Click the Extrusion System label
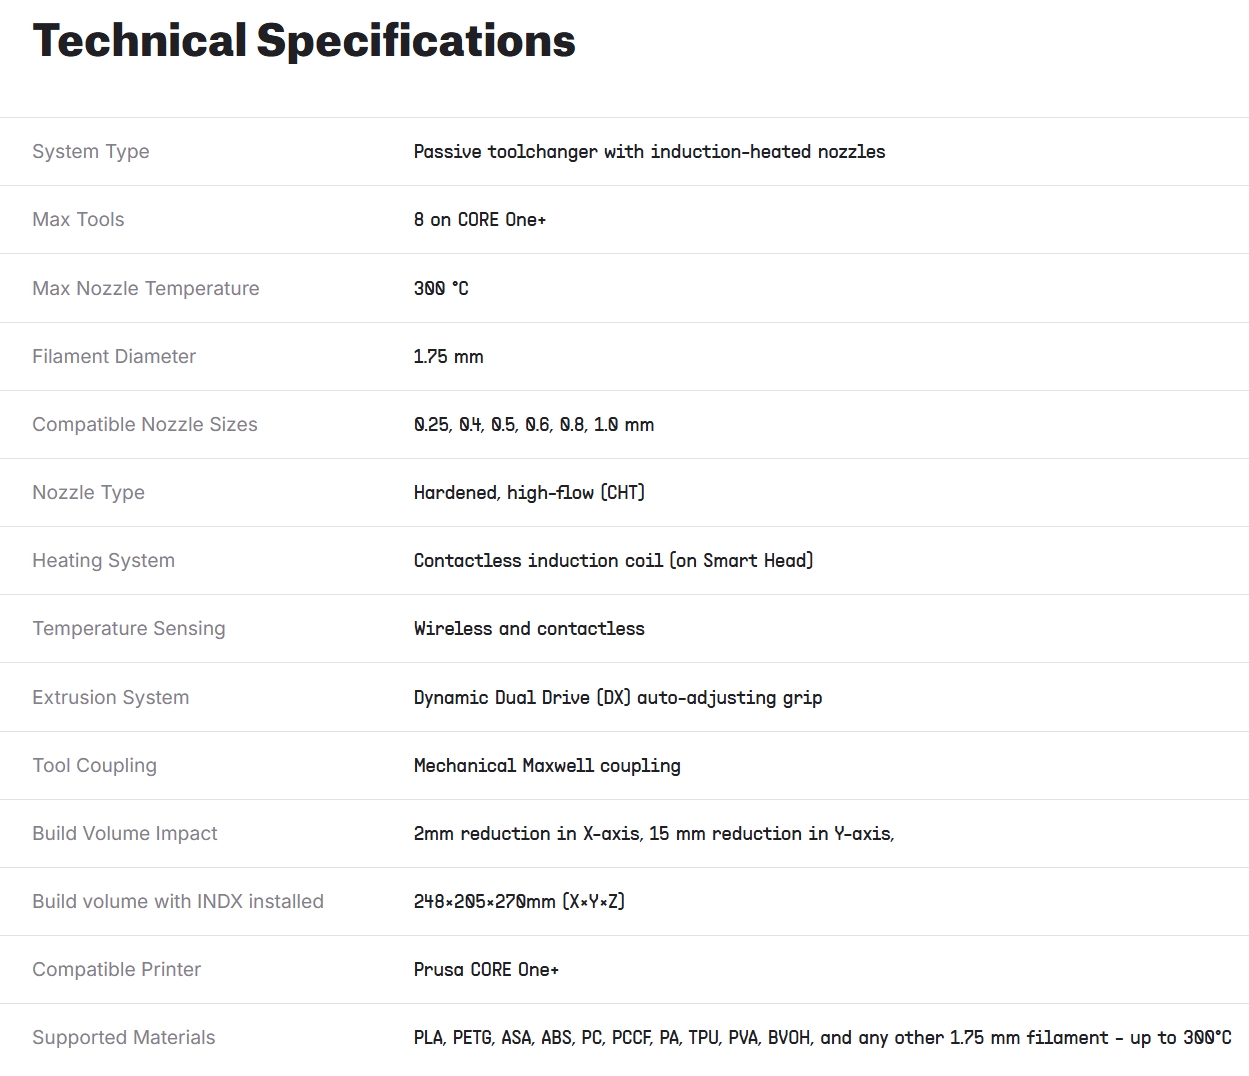 [110, 698]
